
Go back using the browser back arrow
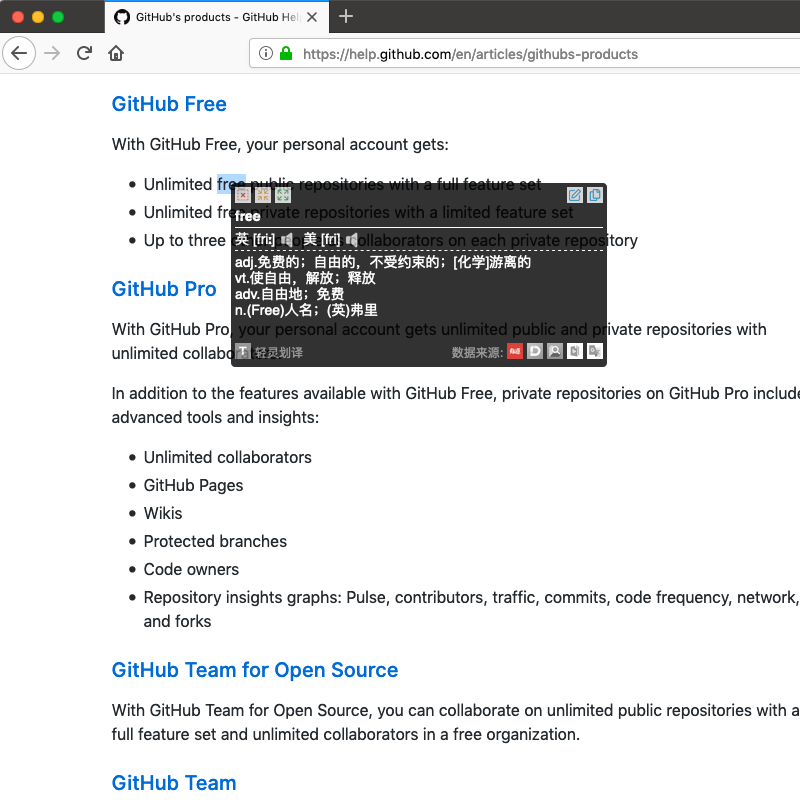coord(19,53)
